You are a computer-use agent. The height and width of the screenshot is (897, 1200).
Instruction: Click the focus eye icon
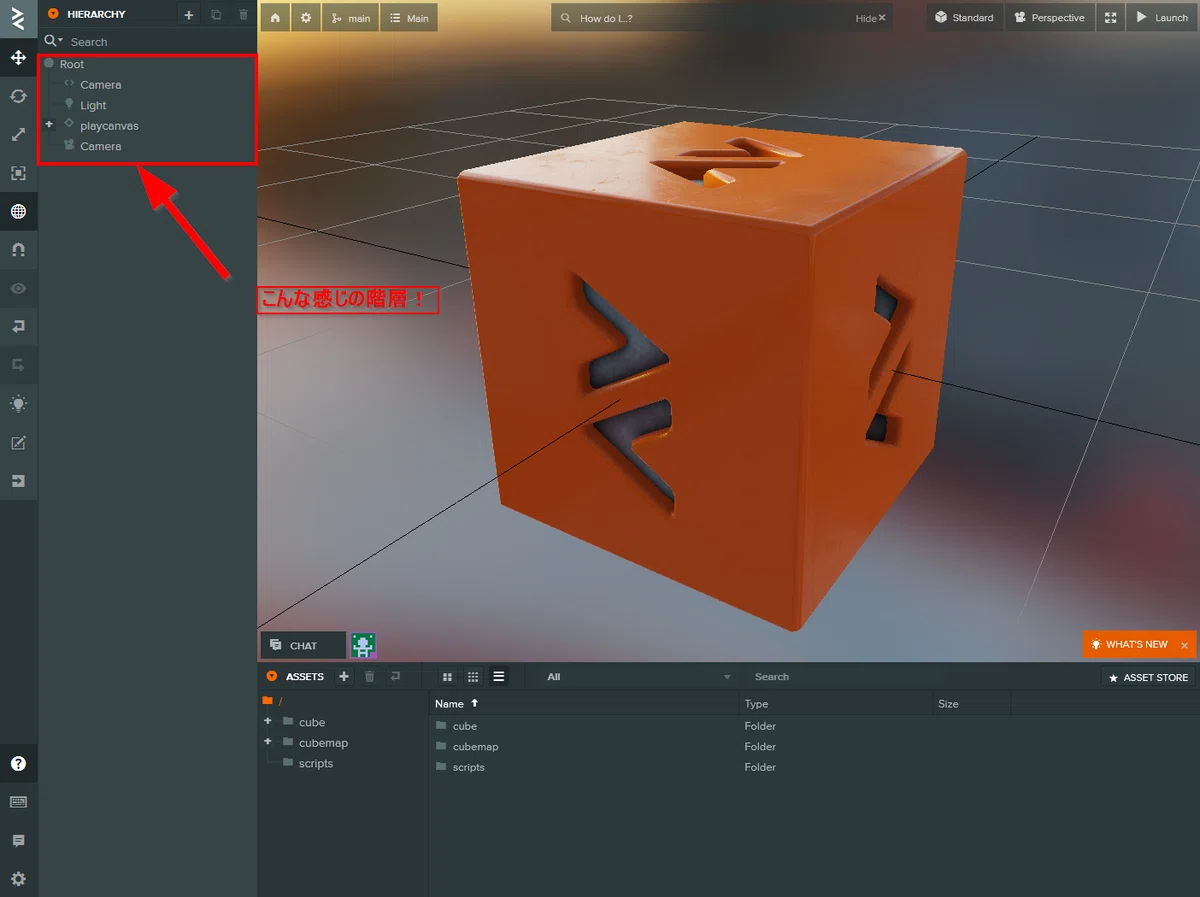tap(18, 288)
